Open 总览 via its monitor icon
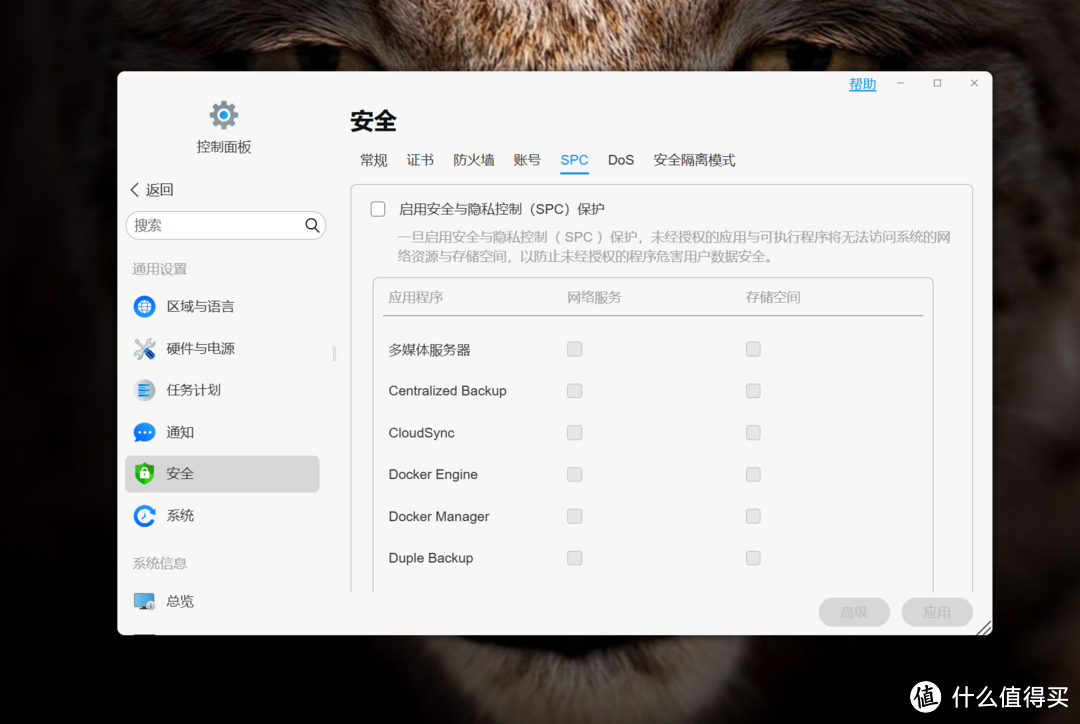 pos(144,601)
